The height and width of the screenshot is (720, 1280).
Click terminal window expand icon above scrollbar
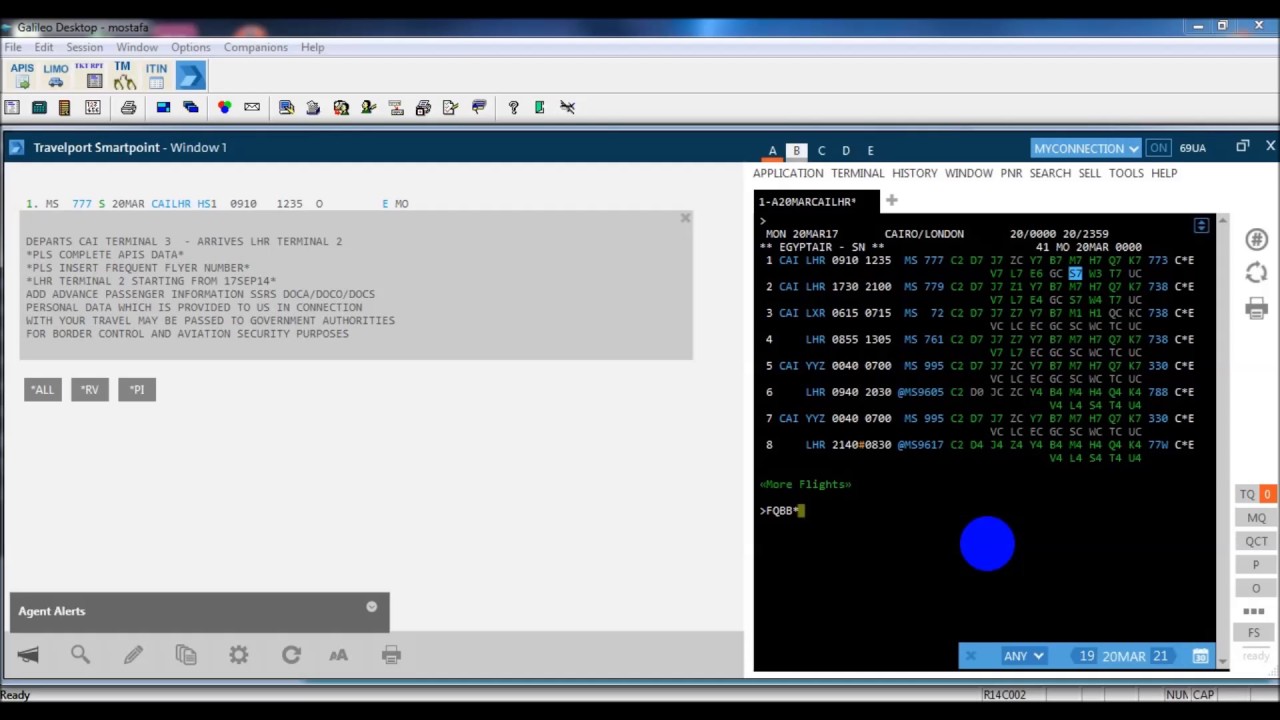point(1201,226)
